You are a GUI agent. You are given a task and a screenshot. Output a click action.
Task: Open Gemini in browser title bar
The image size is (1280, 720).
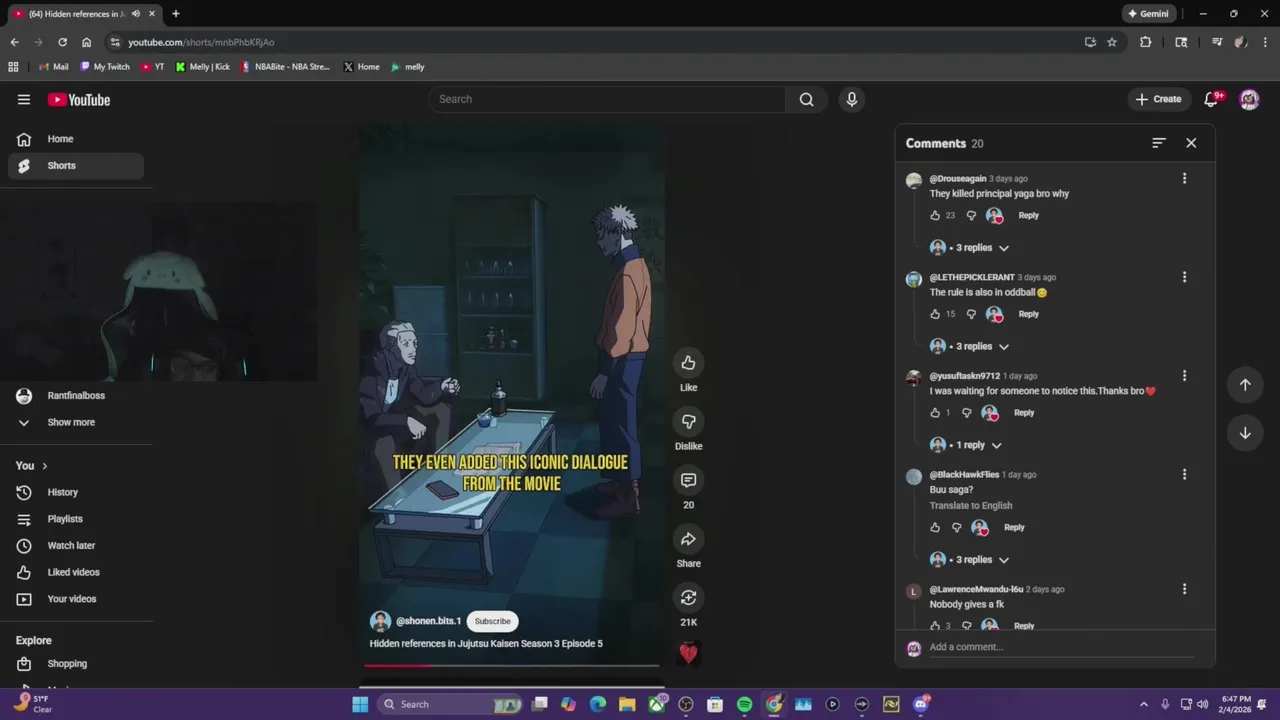[1148, 14]
